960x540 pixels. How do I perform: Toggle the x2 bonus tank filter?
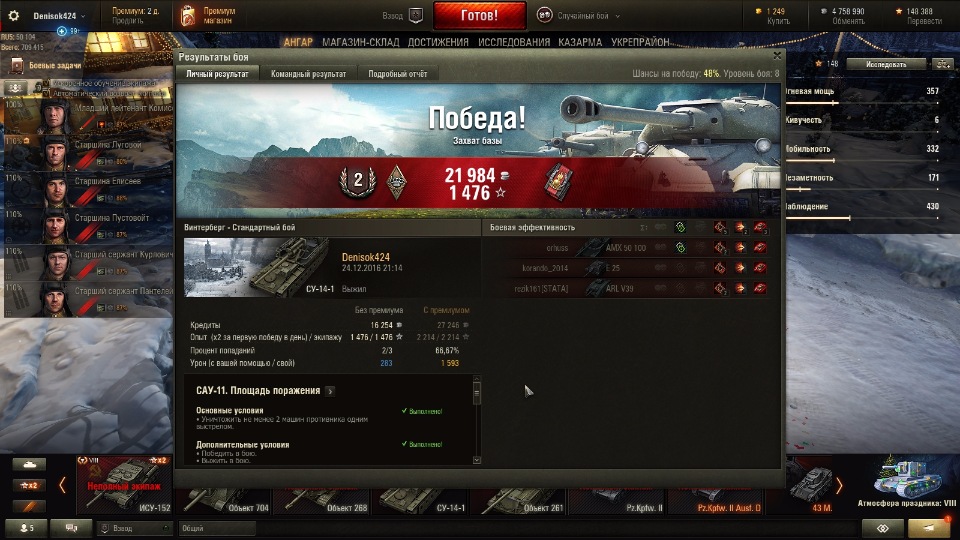[29, 486]
